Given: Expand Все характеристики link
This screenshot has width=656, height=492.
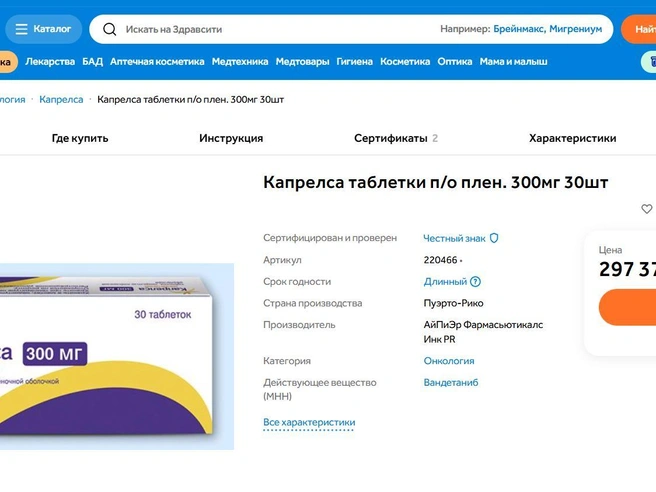Looking at the screenshot, I should point(309,423).
